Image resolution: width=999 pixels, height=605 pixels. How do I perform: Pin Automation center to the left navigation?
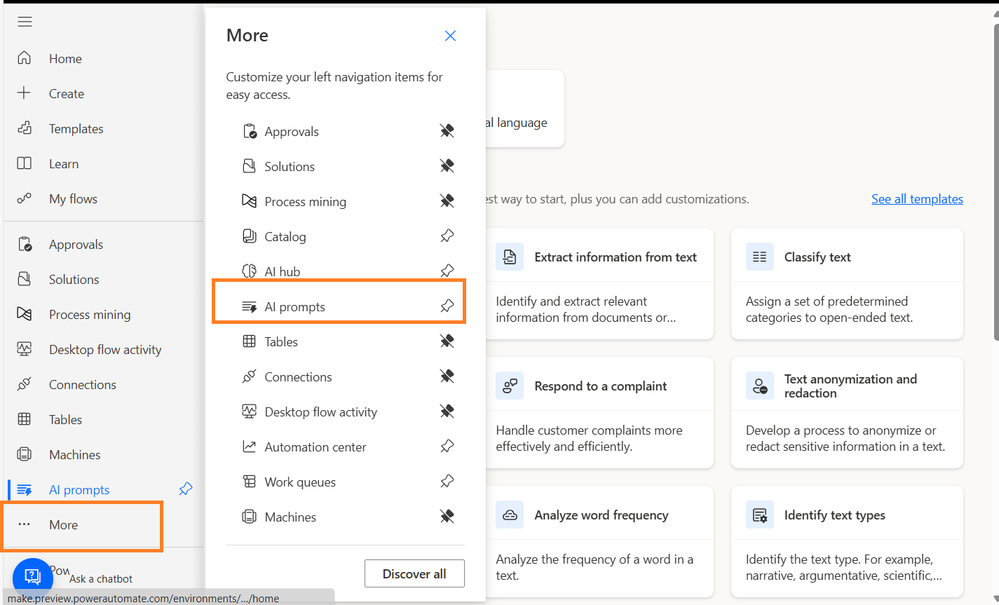447,446
